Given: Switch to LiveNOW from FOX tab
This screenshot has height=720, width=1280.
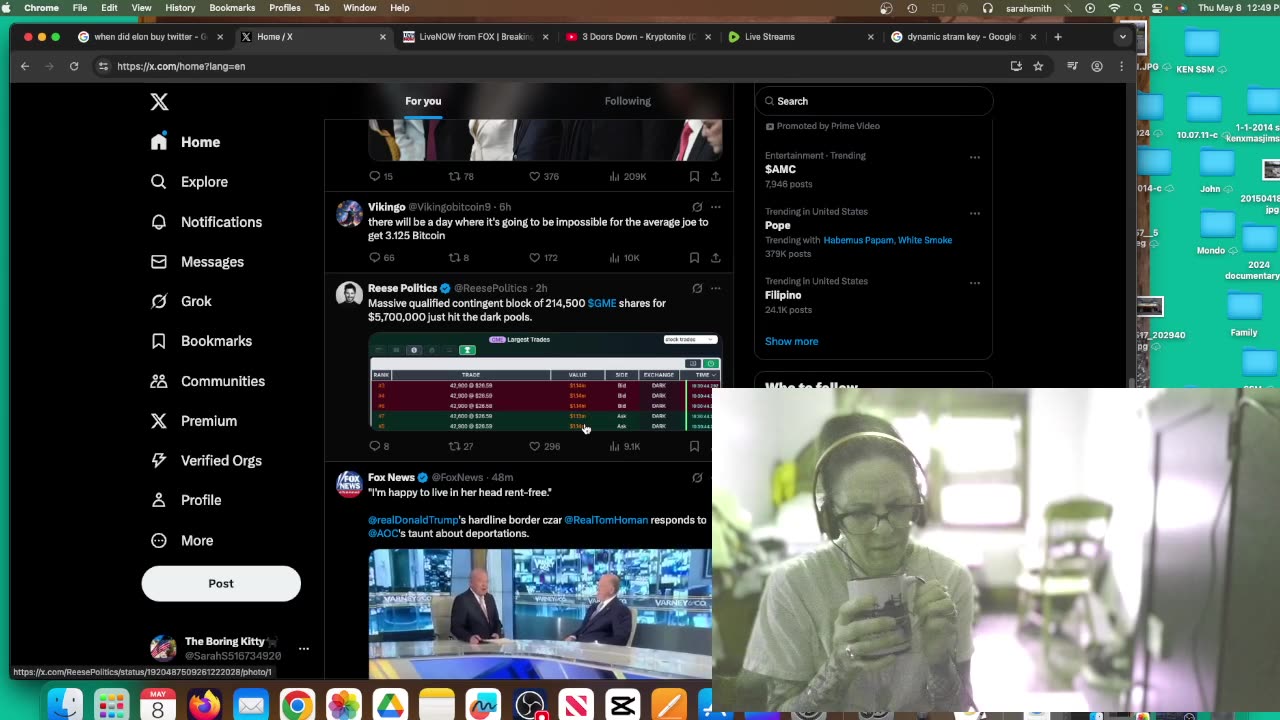Looking at the screenshot, I should [x=476, y=37].
